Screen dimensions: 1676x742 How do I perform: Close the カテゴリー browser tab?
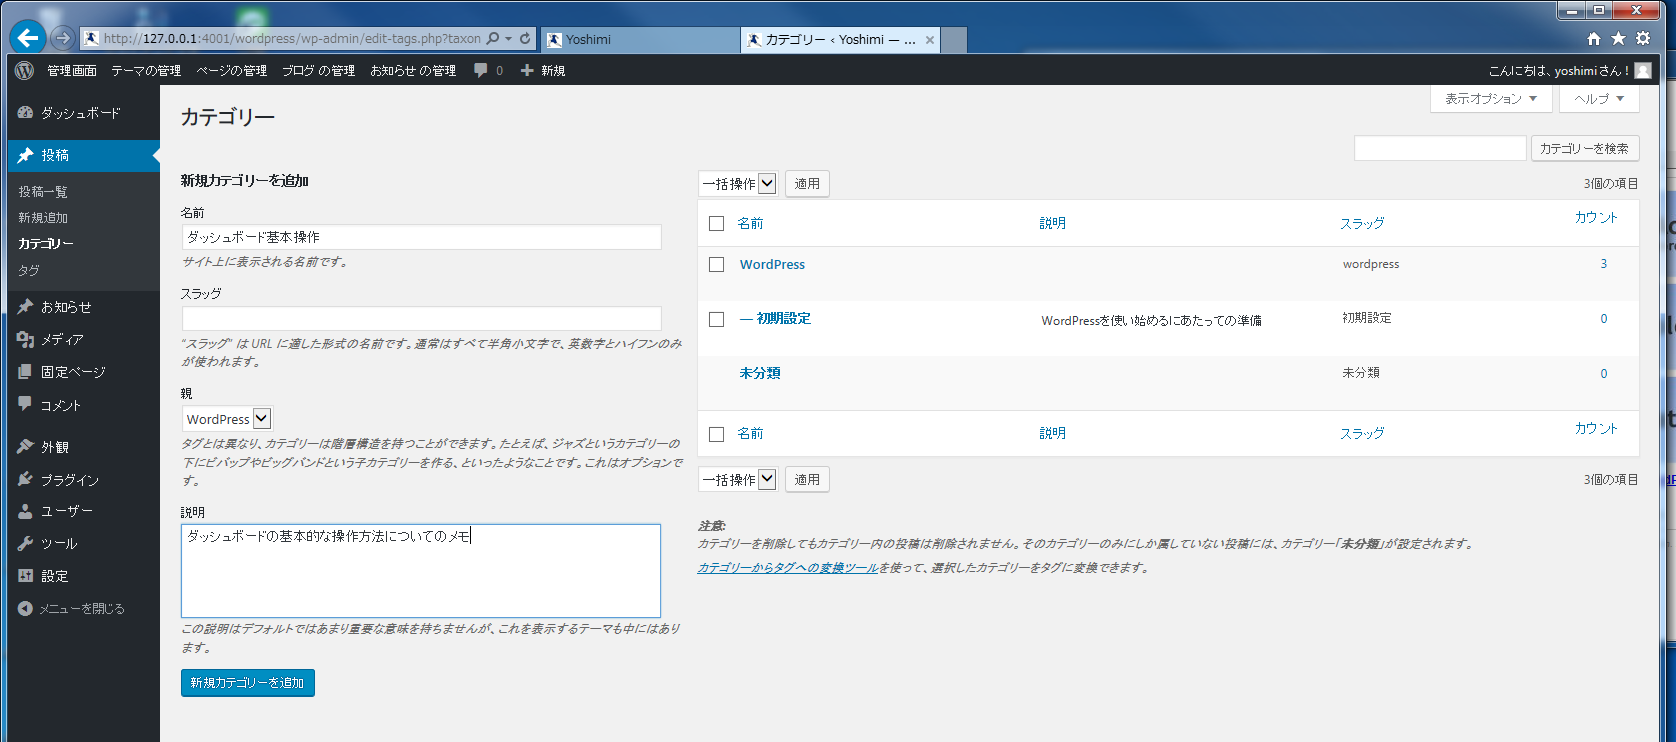pos(930,40)
